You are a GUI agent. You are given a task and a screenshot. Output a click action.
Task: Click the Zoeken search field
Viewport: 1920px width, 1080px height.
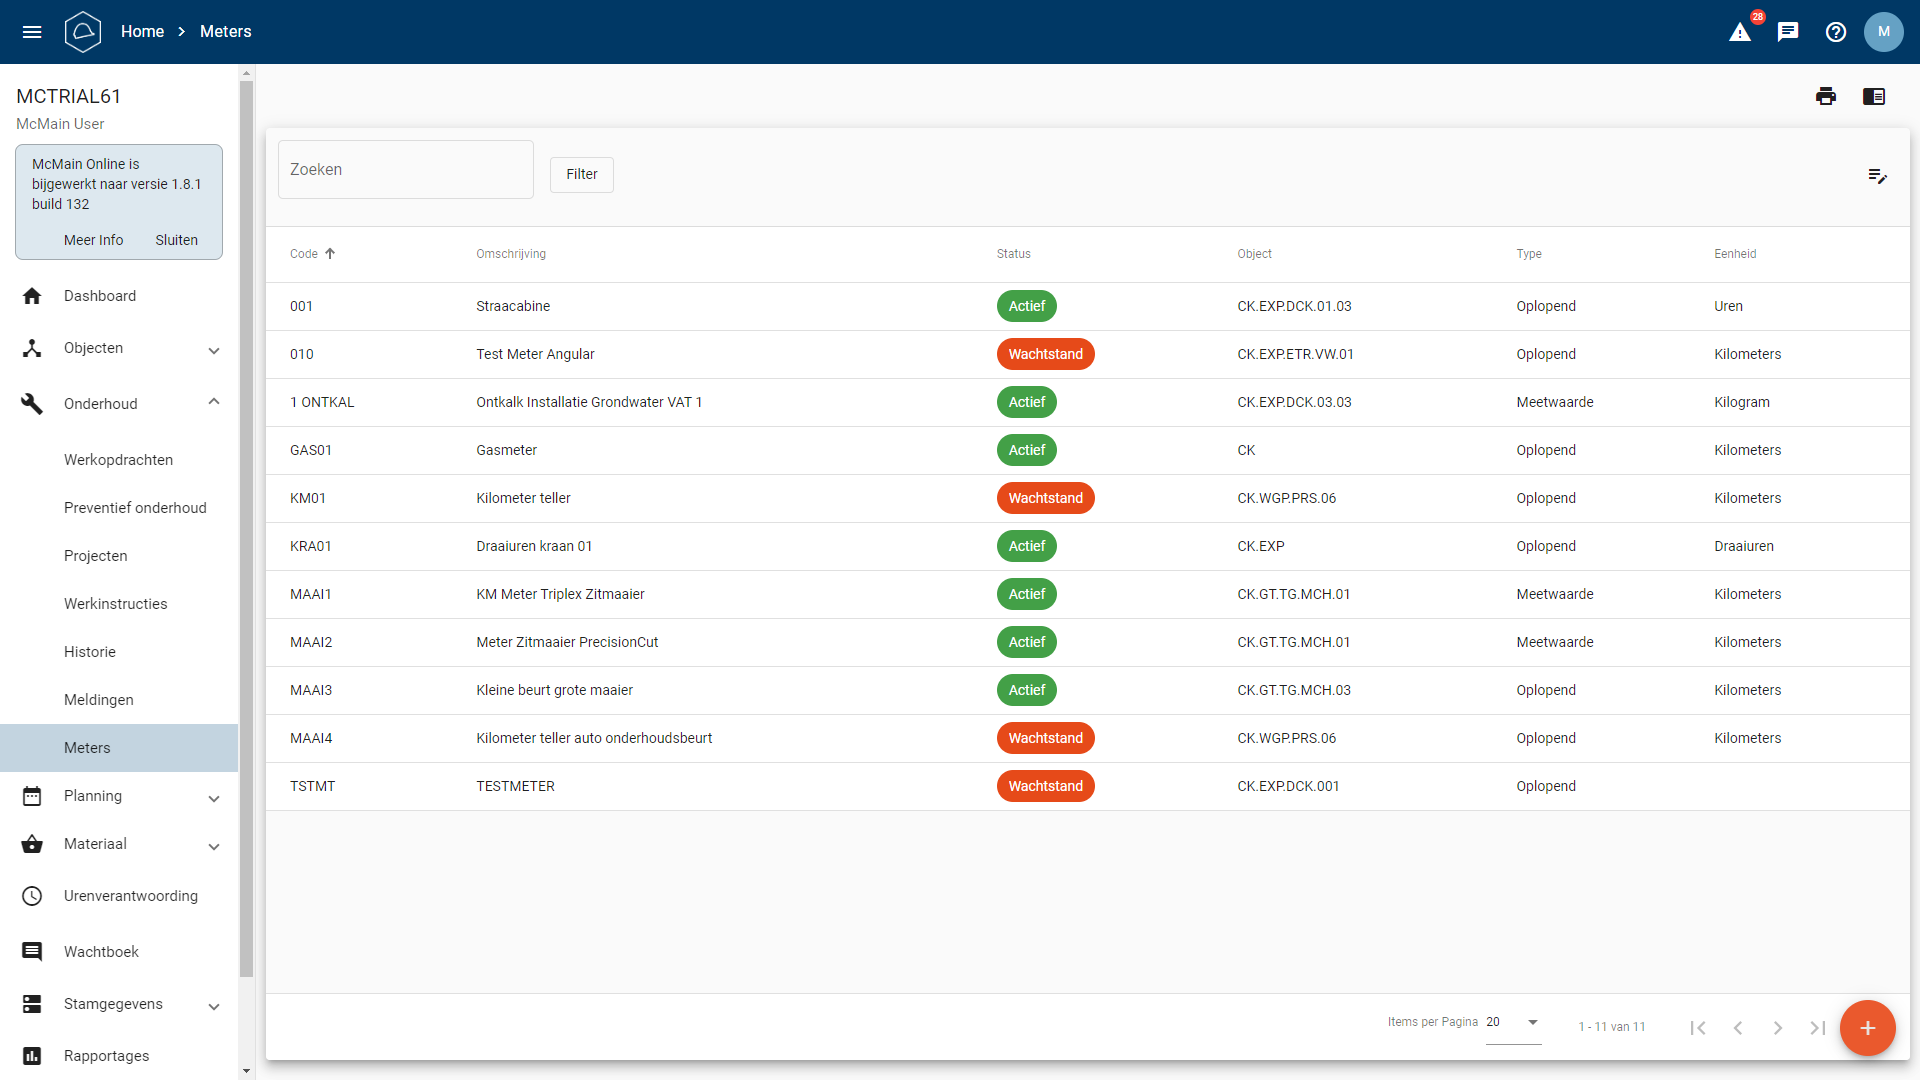click(x=405, y=170)
